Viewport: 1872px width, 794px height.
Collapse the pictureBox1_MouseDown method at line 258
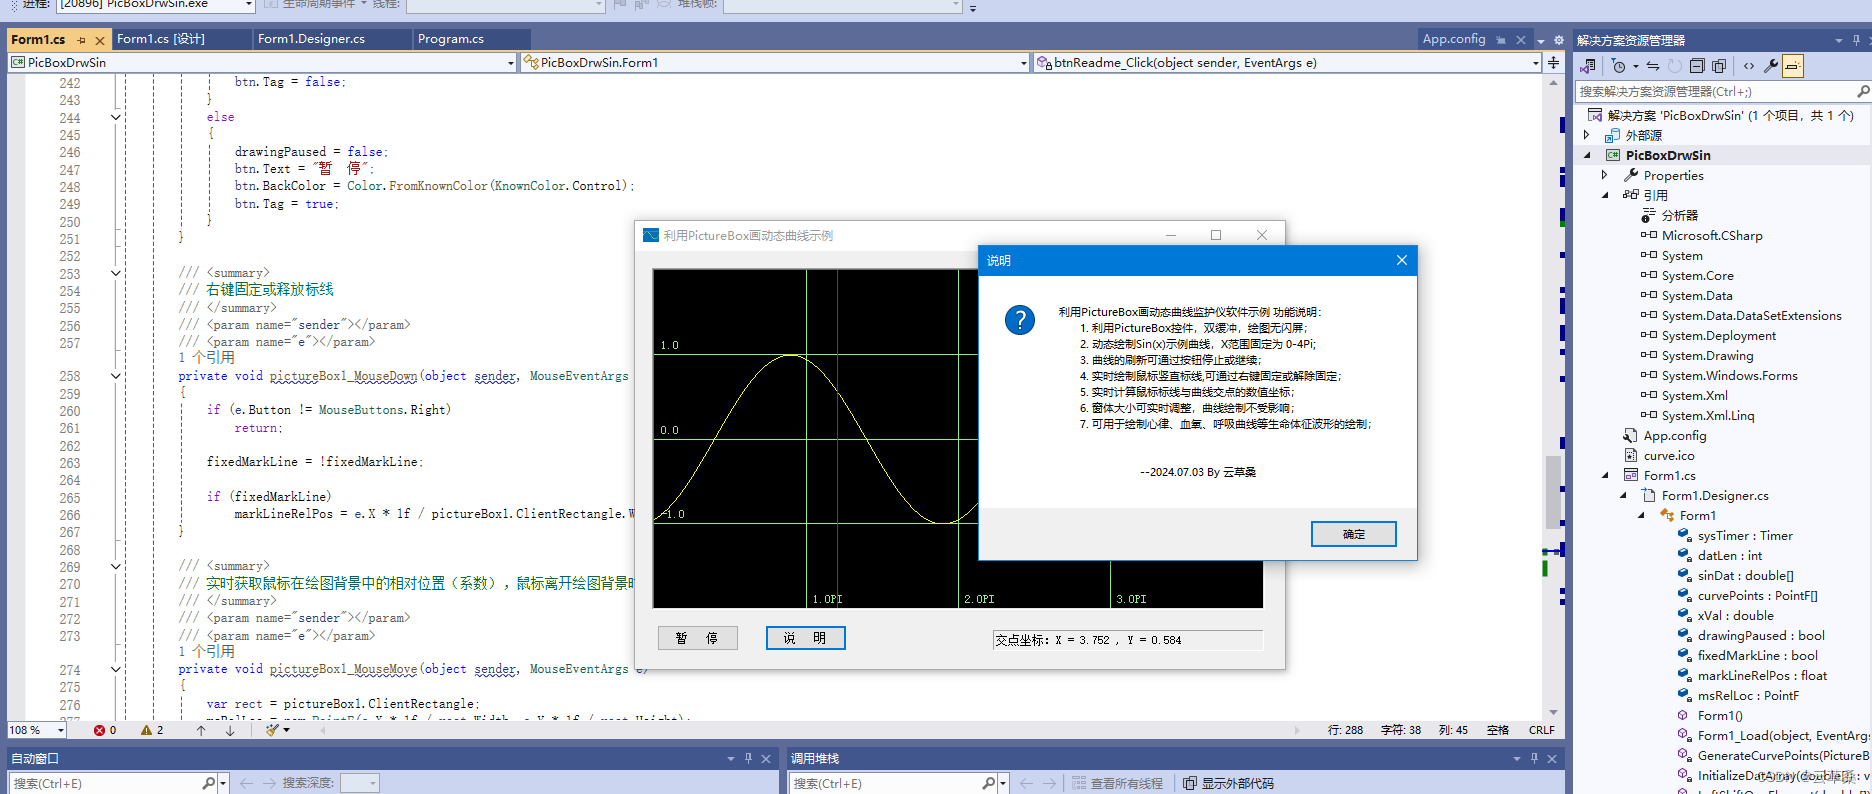pos(115,376)
